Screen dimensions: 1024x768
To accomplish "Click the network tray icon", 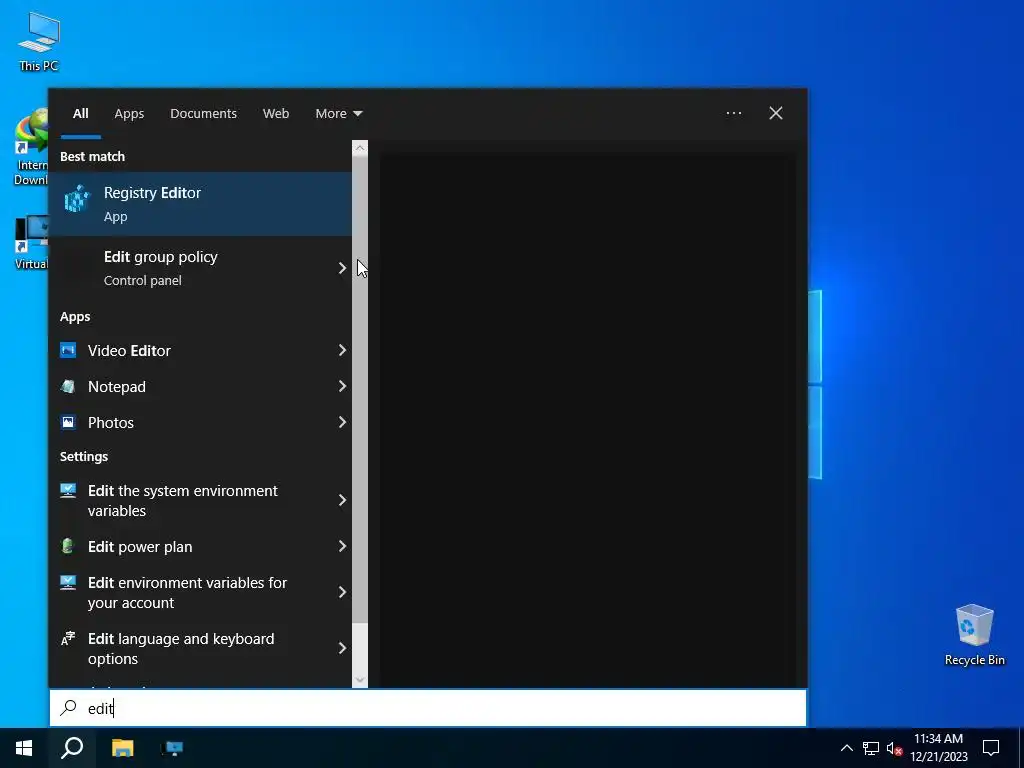I will click(871, 748).
